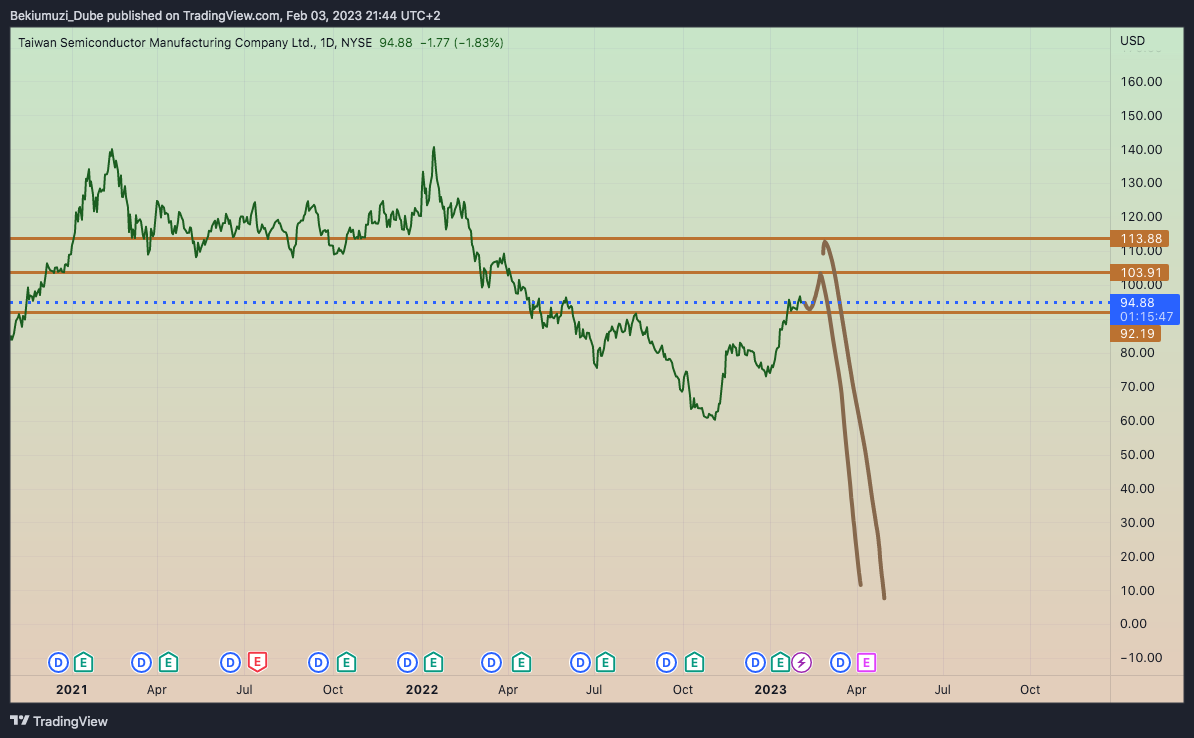Click the −1.77 (−1.83%) change value
The height and width of the screenshot is (738, 1194).
(461, 43)
